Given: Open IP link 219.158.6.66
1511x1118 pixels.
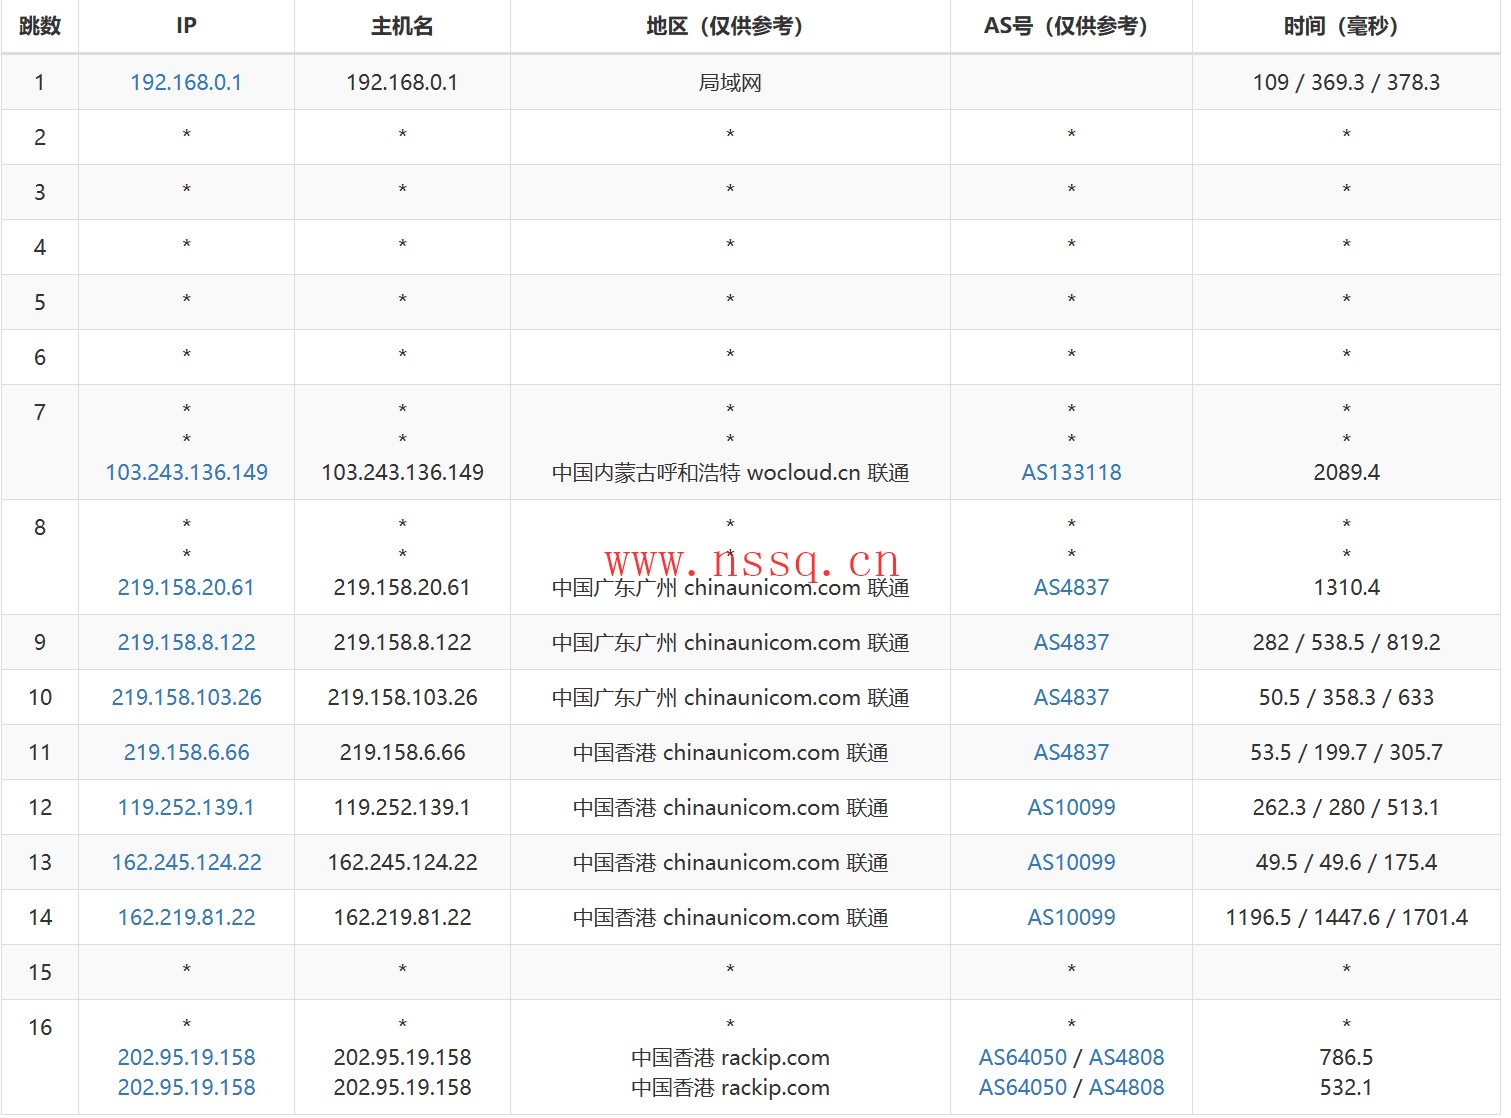Looking at the screenshot, I should pyautogui.click(x=186, y=752).
